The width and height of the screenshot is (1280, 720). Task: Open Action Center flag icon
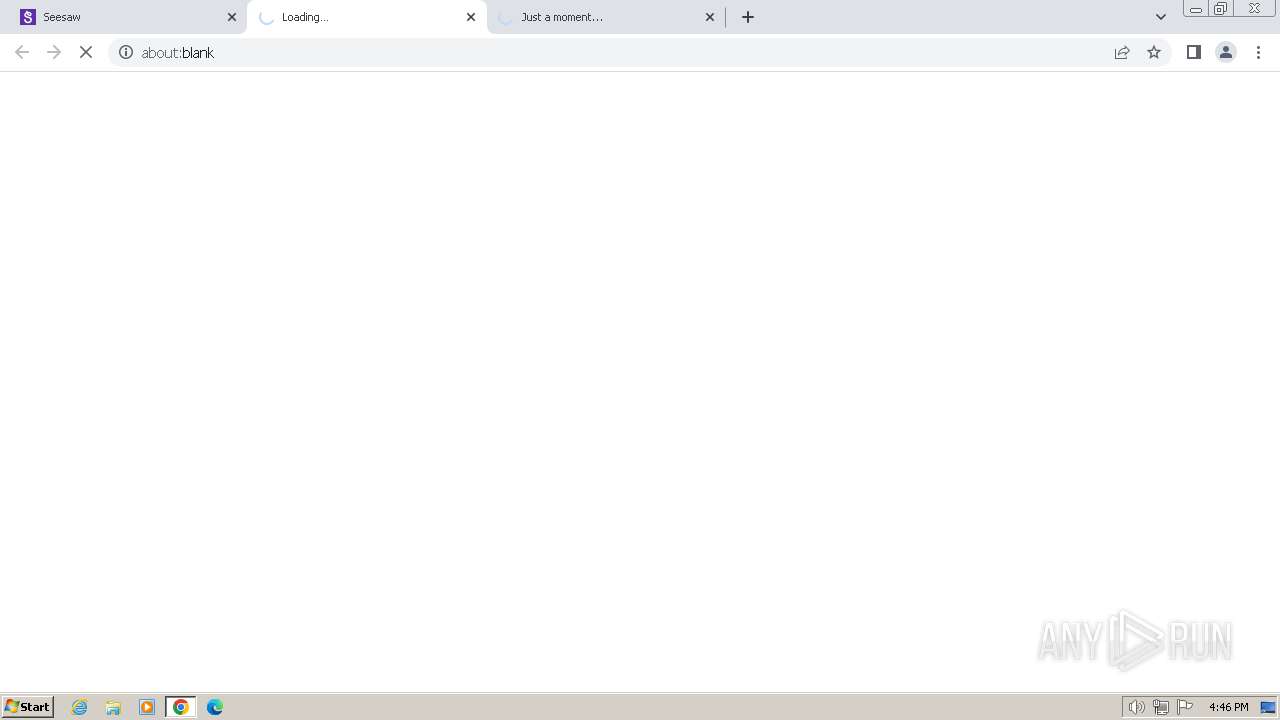tap(1185, 707)
